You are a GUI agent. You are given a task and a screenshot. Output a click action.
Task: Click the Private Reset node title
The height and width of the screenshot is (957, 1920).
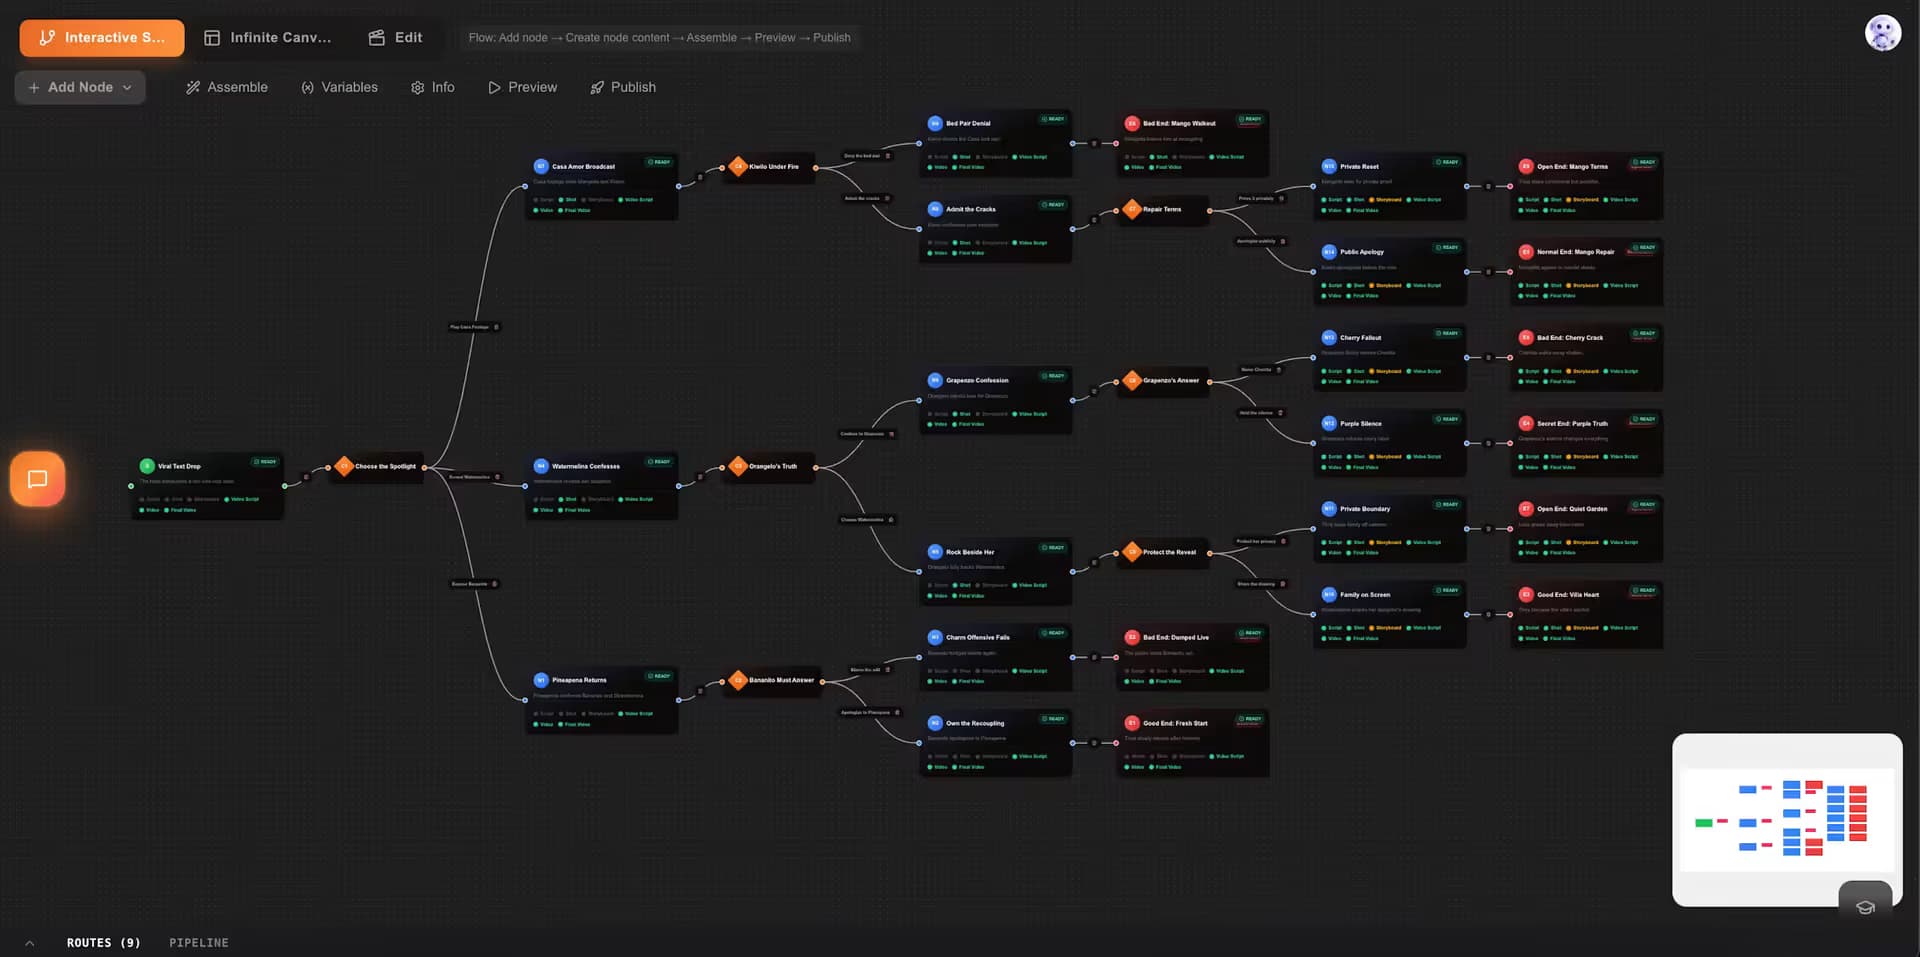[x=1359, y=167]
